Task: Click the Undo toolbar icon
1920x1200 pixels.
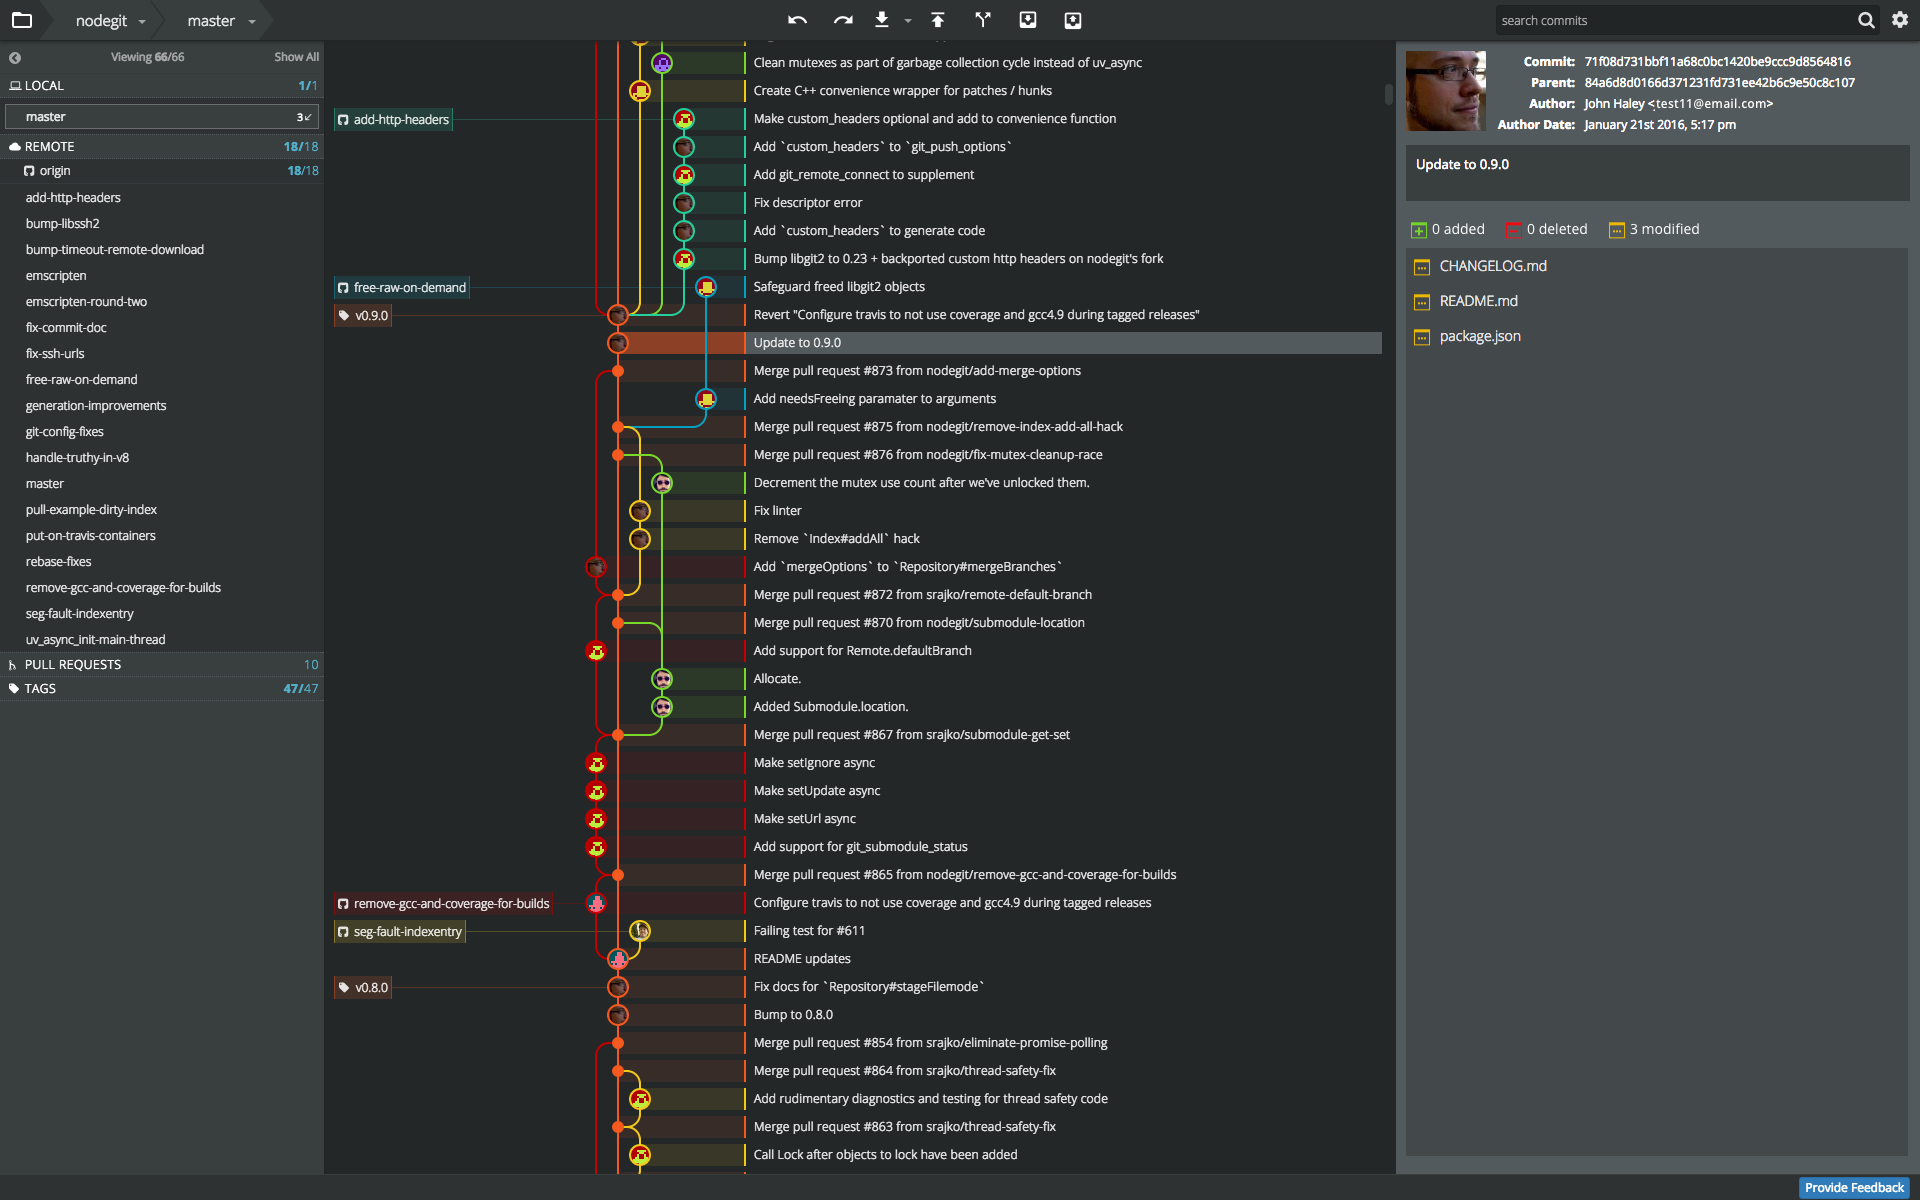Action: click(797, 20)
